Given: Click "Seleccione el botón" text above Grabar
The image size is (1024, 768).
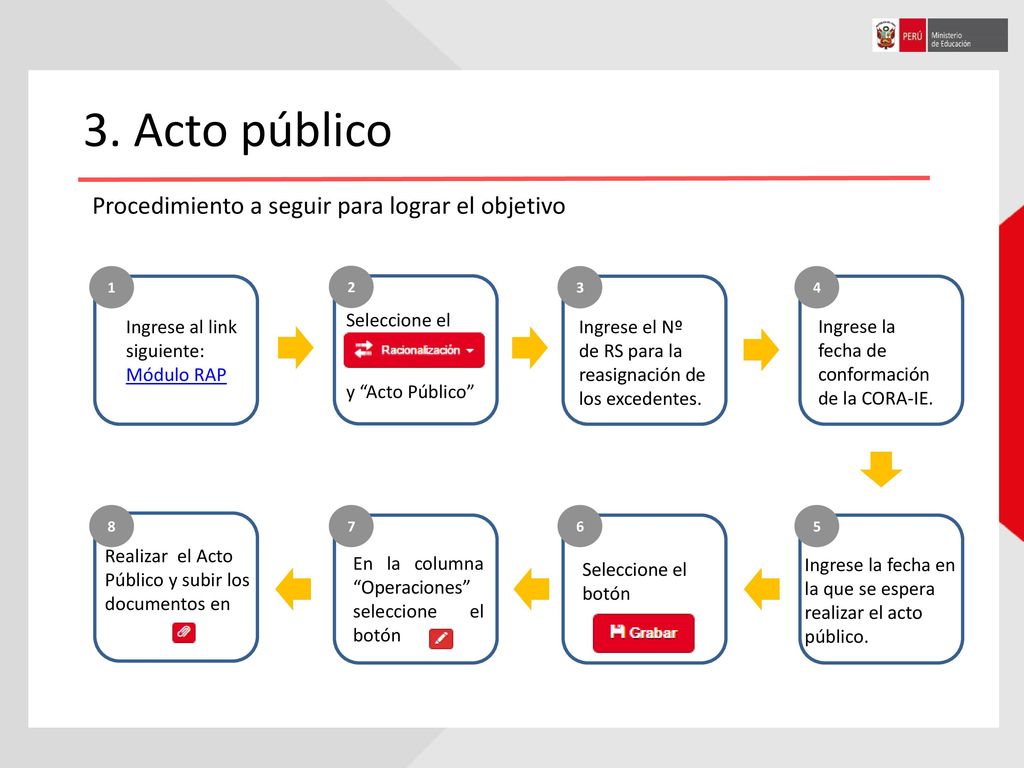Looking at the screenshot, I should pyautogui.click(x=634, y=581).
